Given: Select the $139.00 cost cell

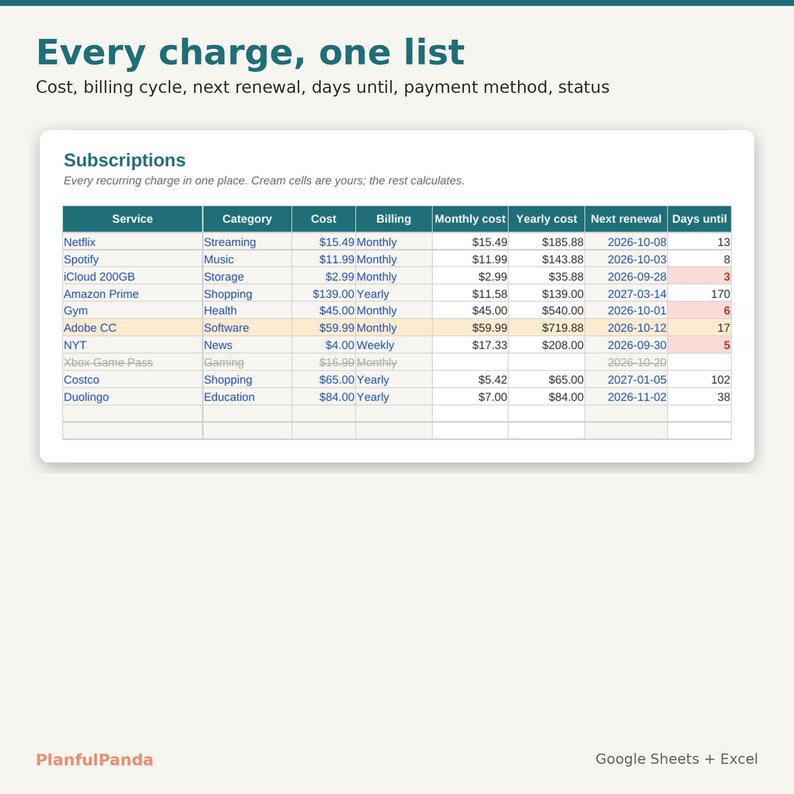Looking at the screenshot, I should coord(324,294).
